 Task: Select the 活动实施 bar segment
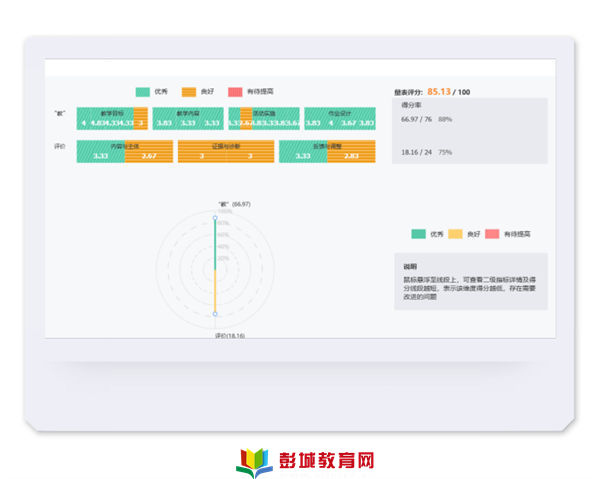(264, 119)
